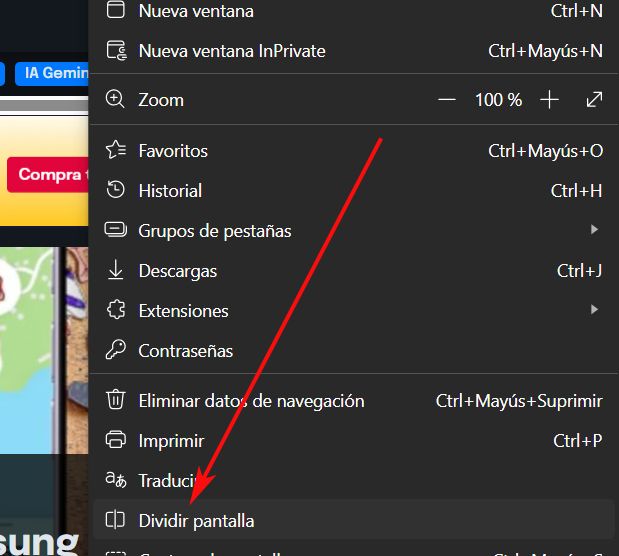
Task: Click the Ctrl+Mayús+Suprimir shortcut label
Action: pos(519,401)
